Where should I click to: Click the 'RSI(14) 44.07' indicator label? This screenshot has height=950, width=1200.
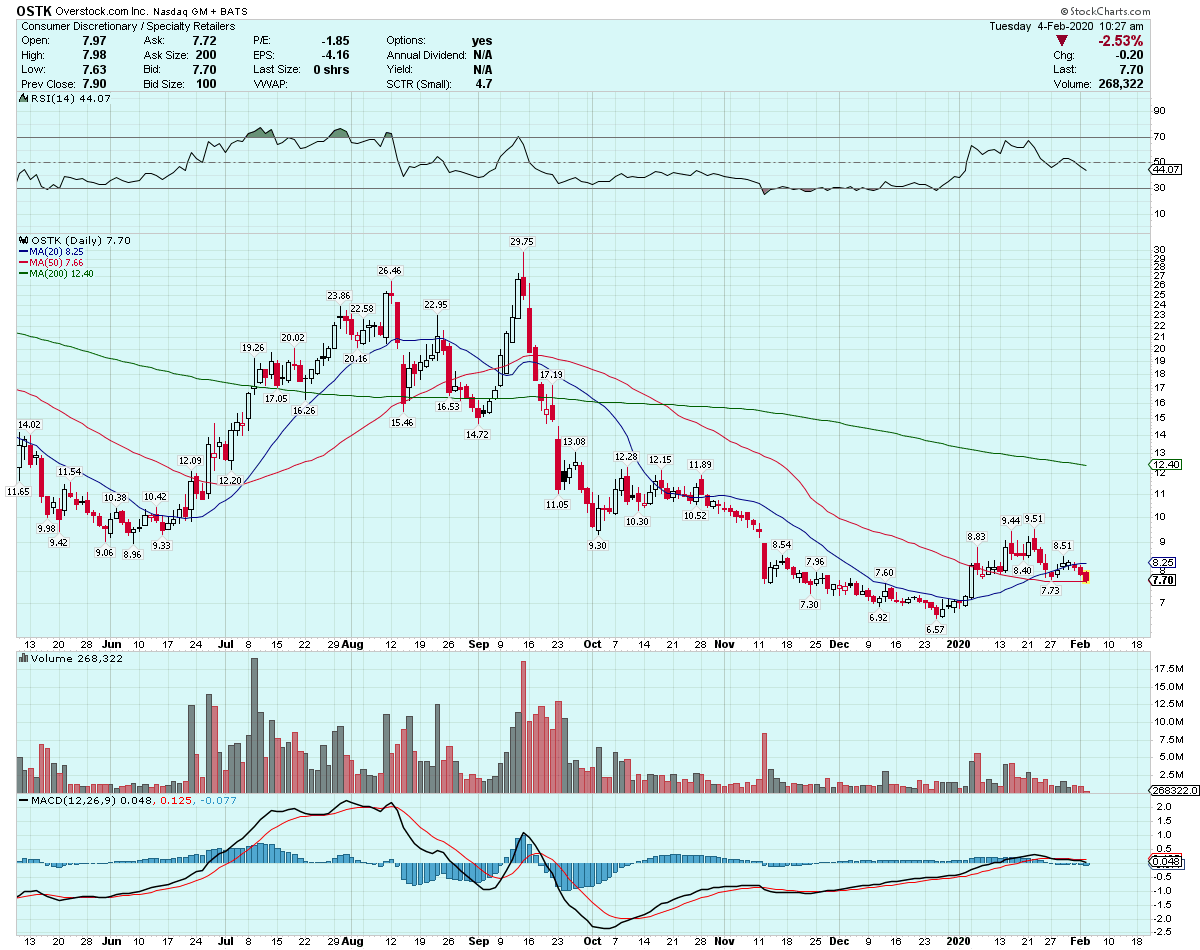click(x=69, y=99)
